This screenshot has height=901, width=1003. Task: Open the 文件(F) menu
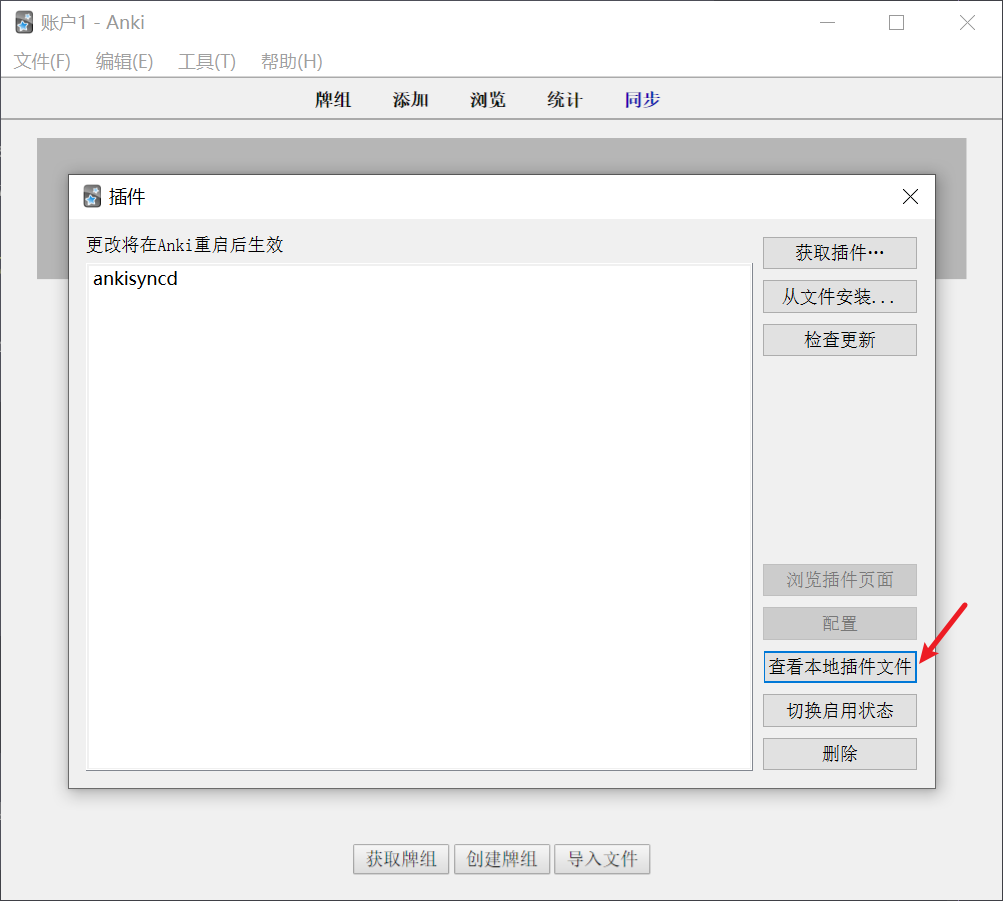42,62
